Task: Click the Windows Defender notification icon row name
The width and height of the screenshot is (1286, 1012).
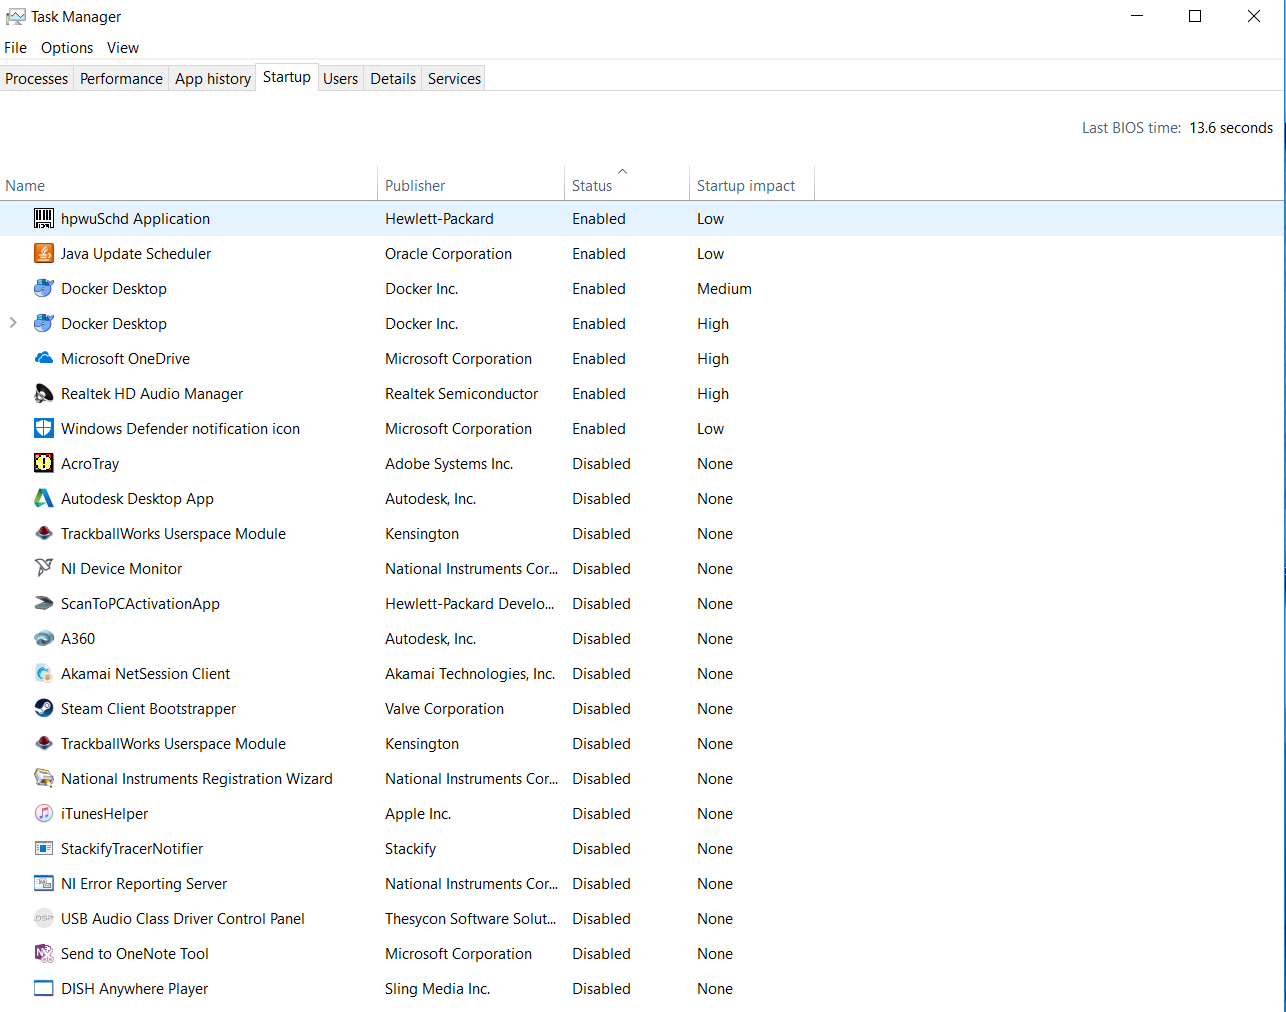Action: [180, 429]
